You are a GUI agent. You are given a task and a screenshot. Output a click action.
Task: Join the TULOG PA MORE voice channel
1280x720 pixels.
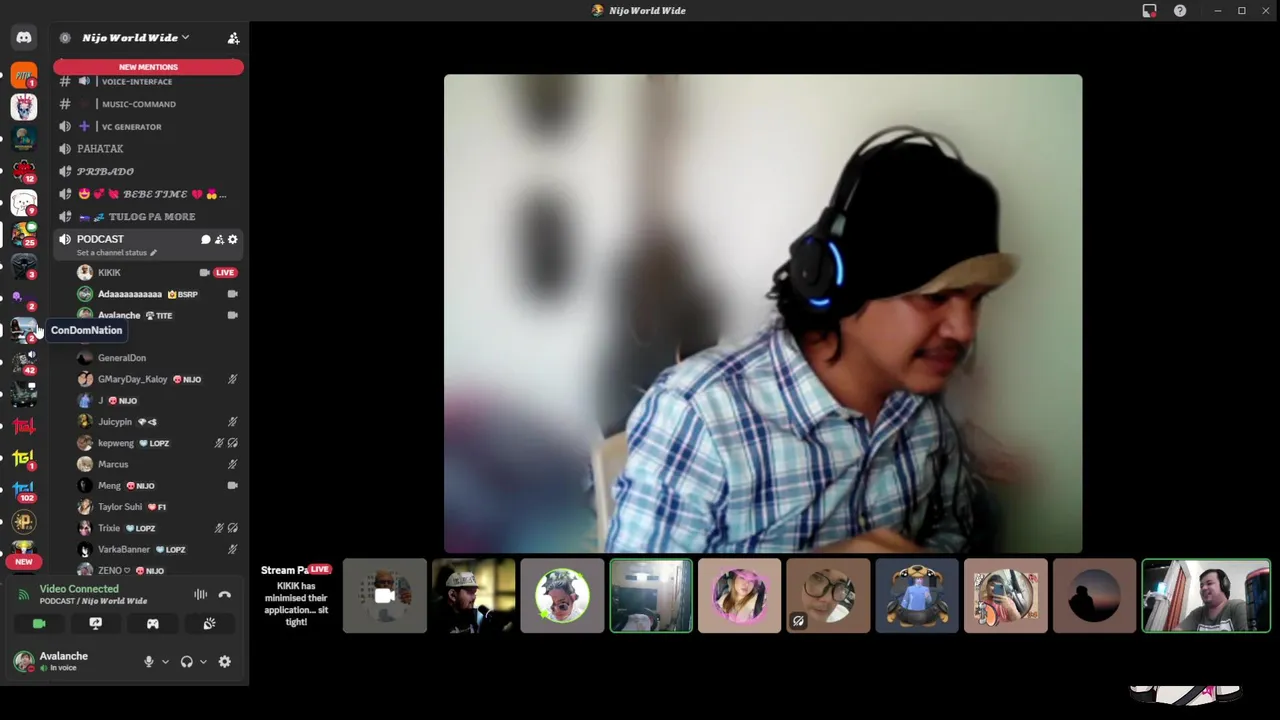[x=148, y=217]
